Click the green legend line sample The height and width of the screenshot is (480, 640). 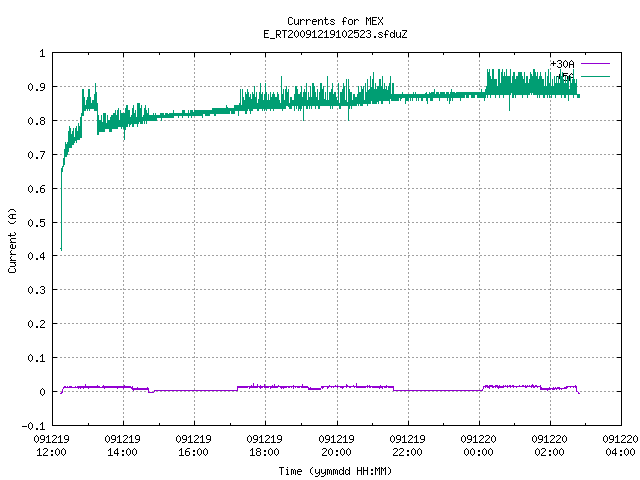595,76
